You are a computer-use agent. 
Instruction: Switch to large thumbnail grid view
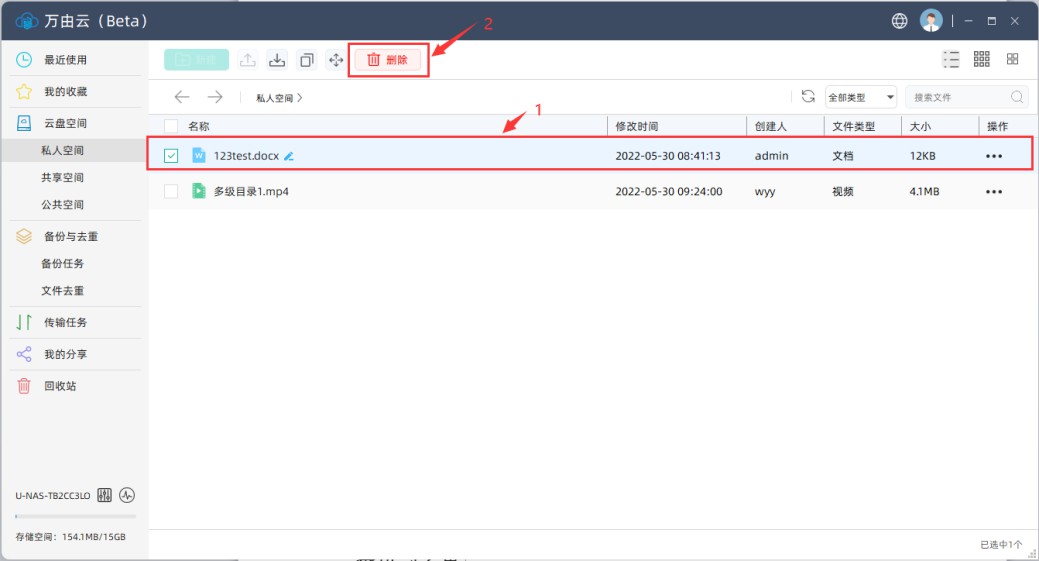pyautogui.click(x=1013, y=59)
